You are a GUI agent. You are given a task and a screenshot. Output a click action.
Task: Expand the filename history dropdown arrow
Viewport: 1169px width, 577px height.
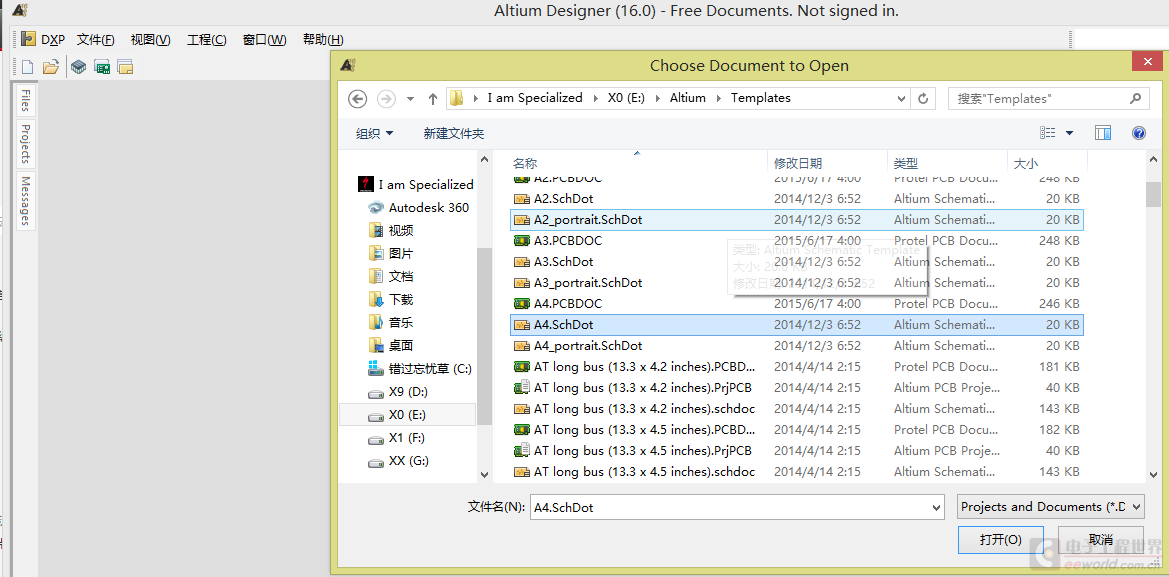pos(937,507)
